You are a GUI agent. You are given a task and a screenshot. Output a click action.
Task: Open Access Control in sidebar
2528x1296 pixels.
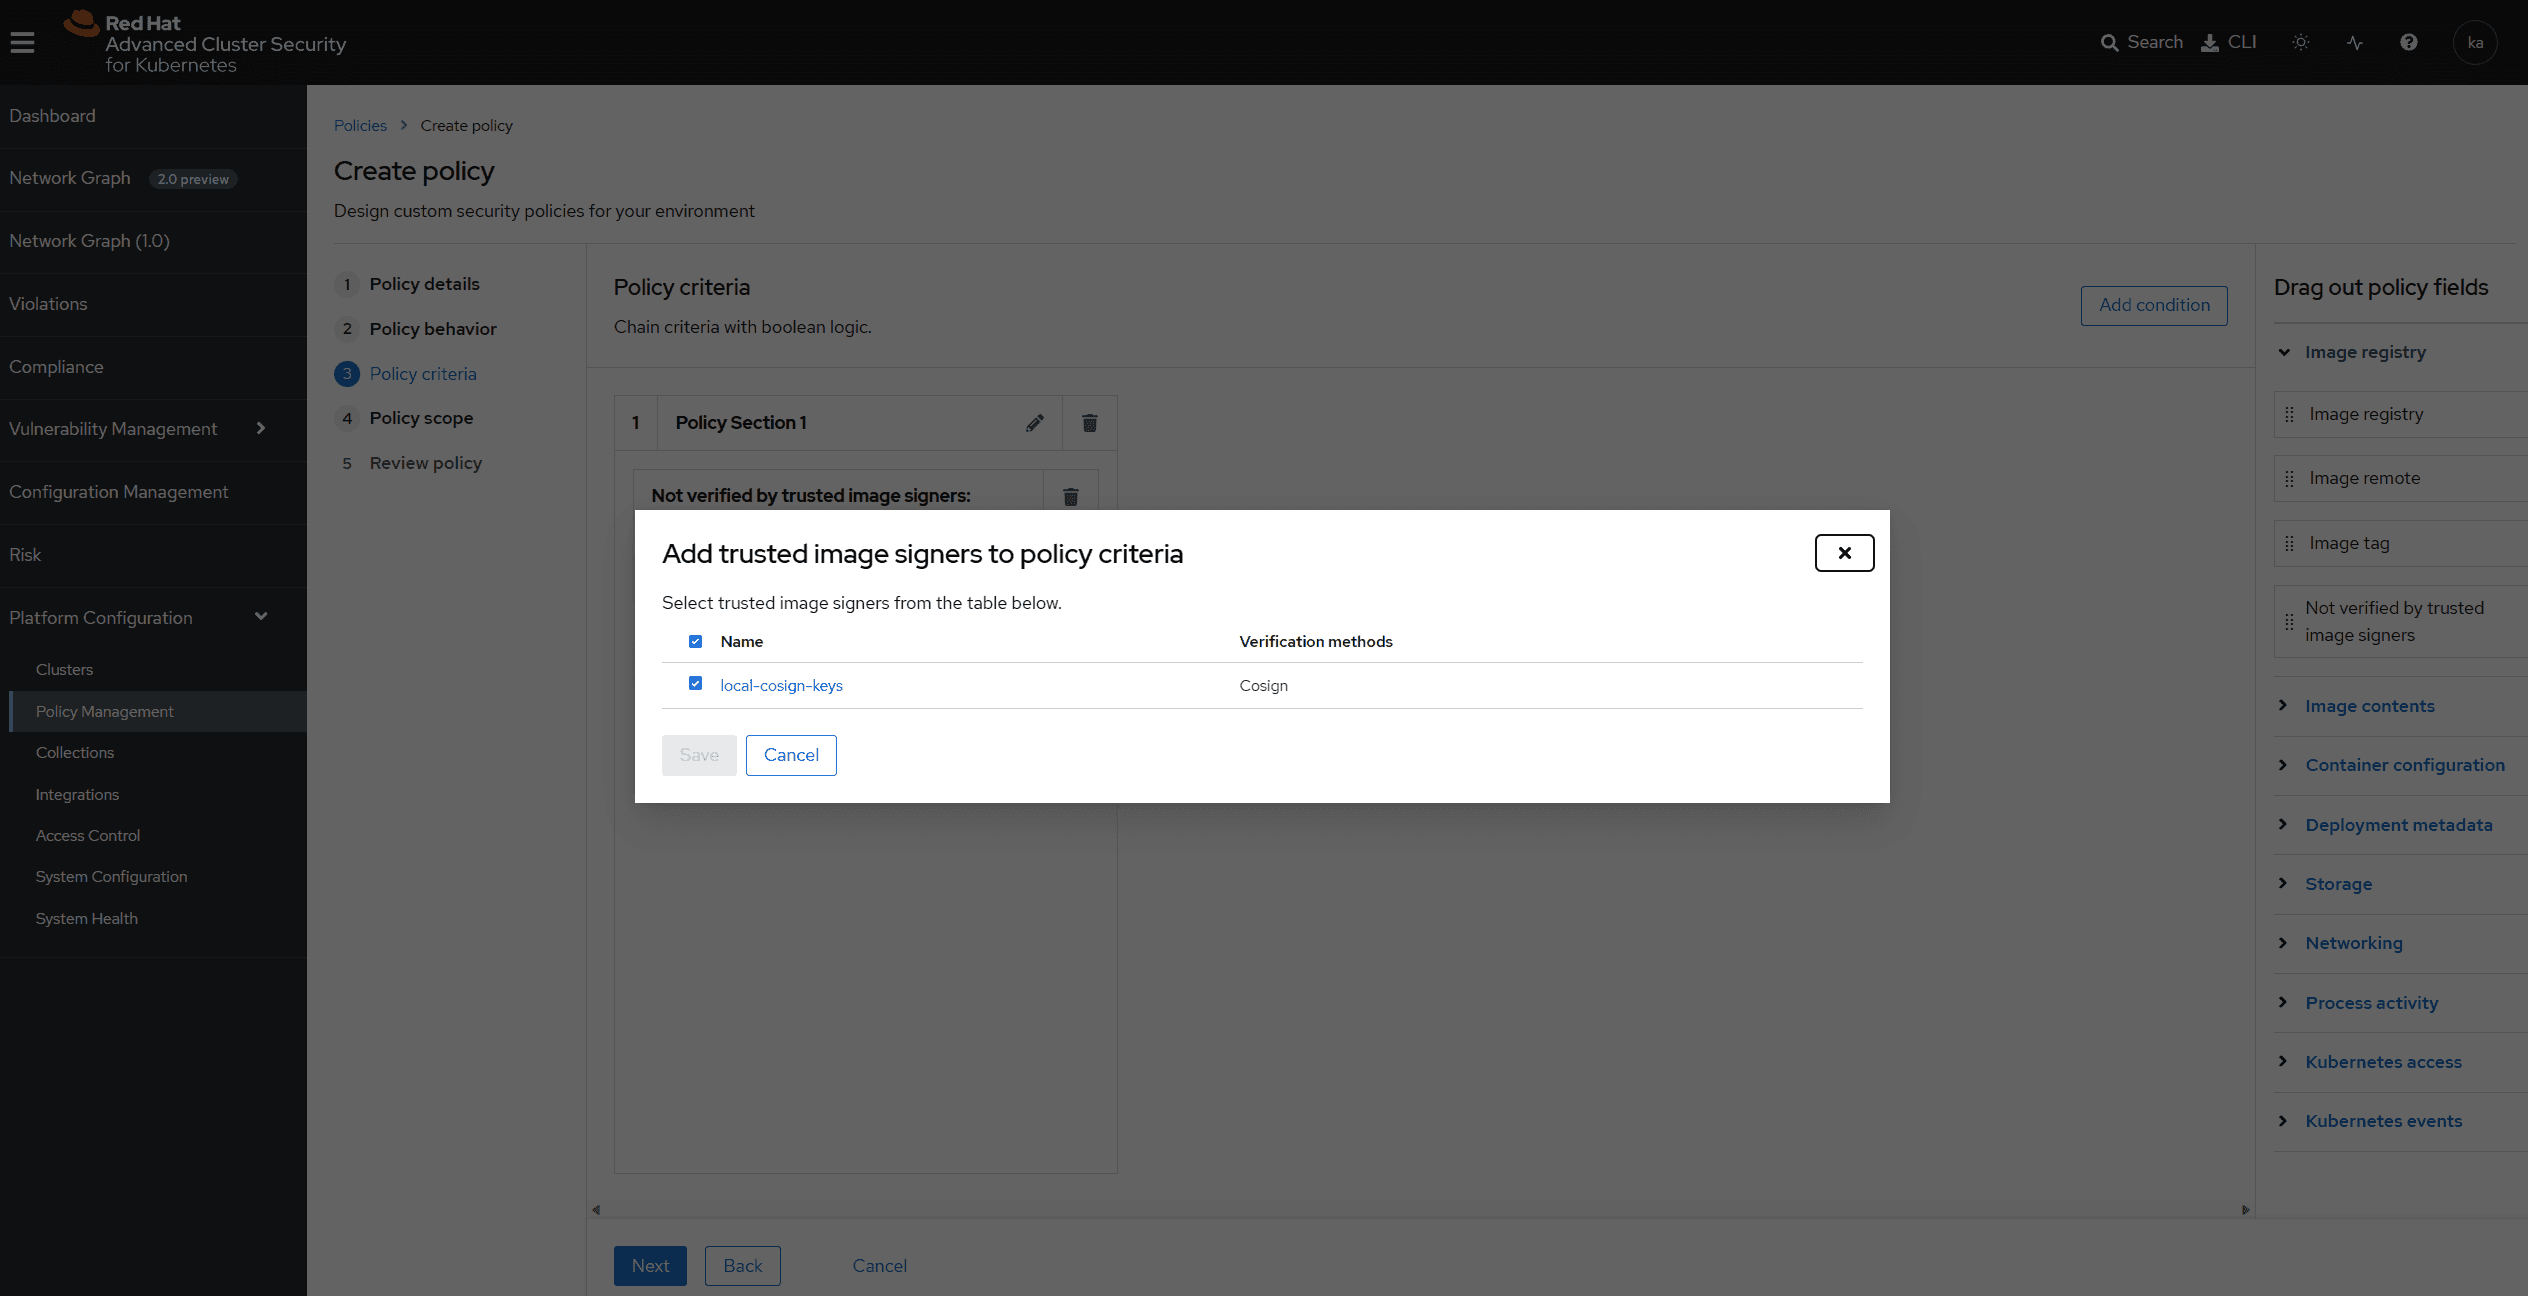point(158,835)
